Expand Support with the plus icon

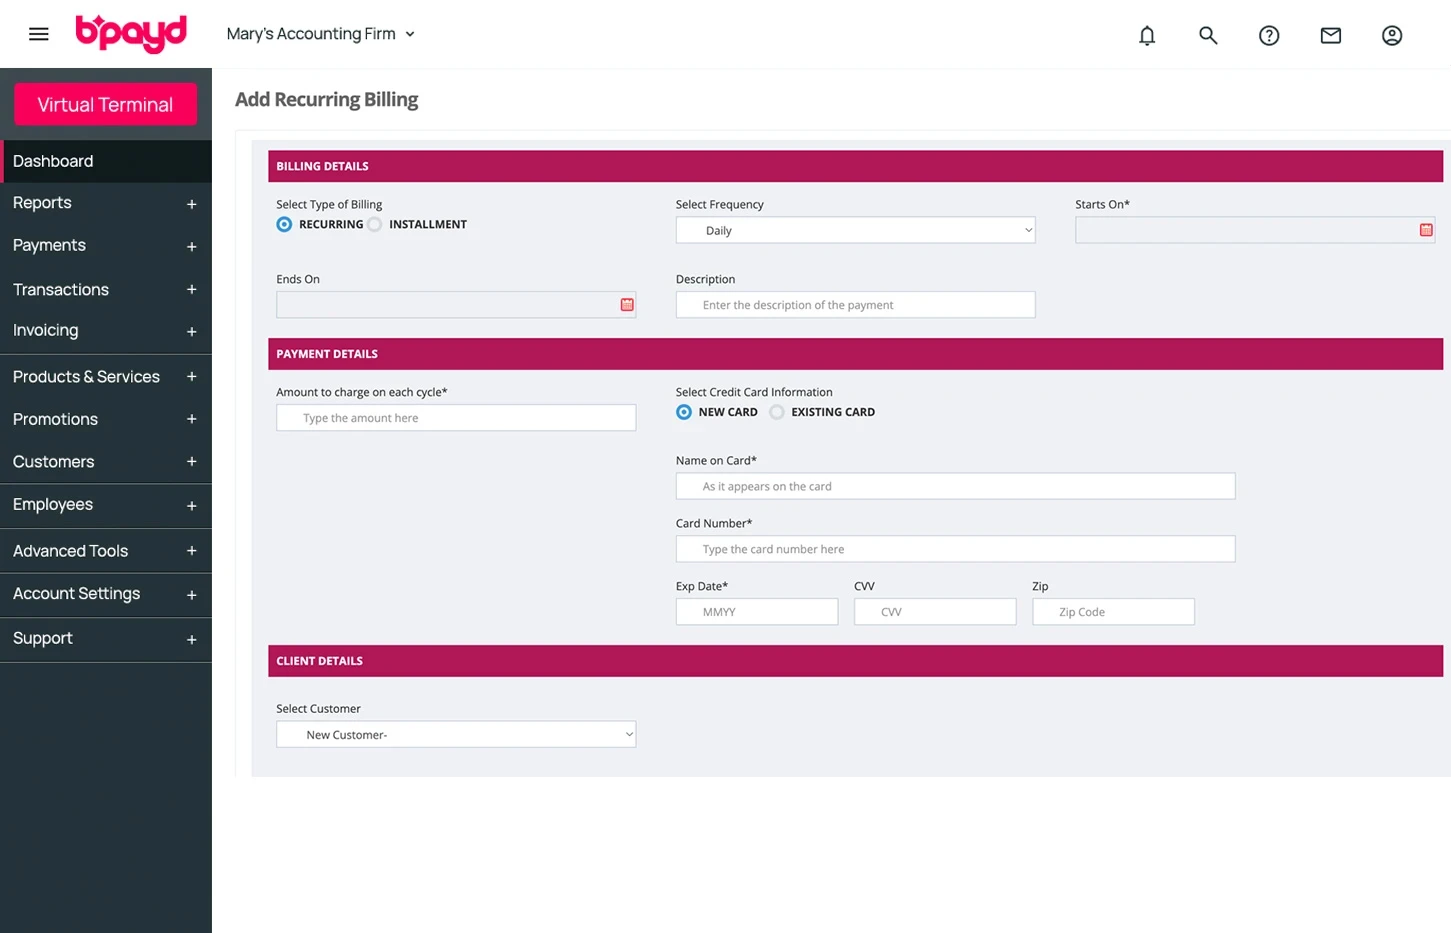point(191,640)
